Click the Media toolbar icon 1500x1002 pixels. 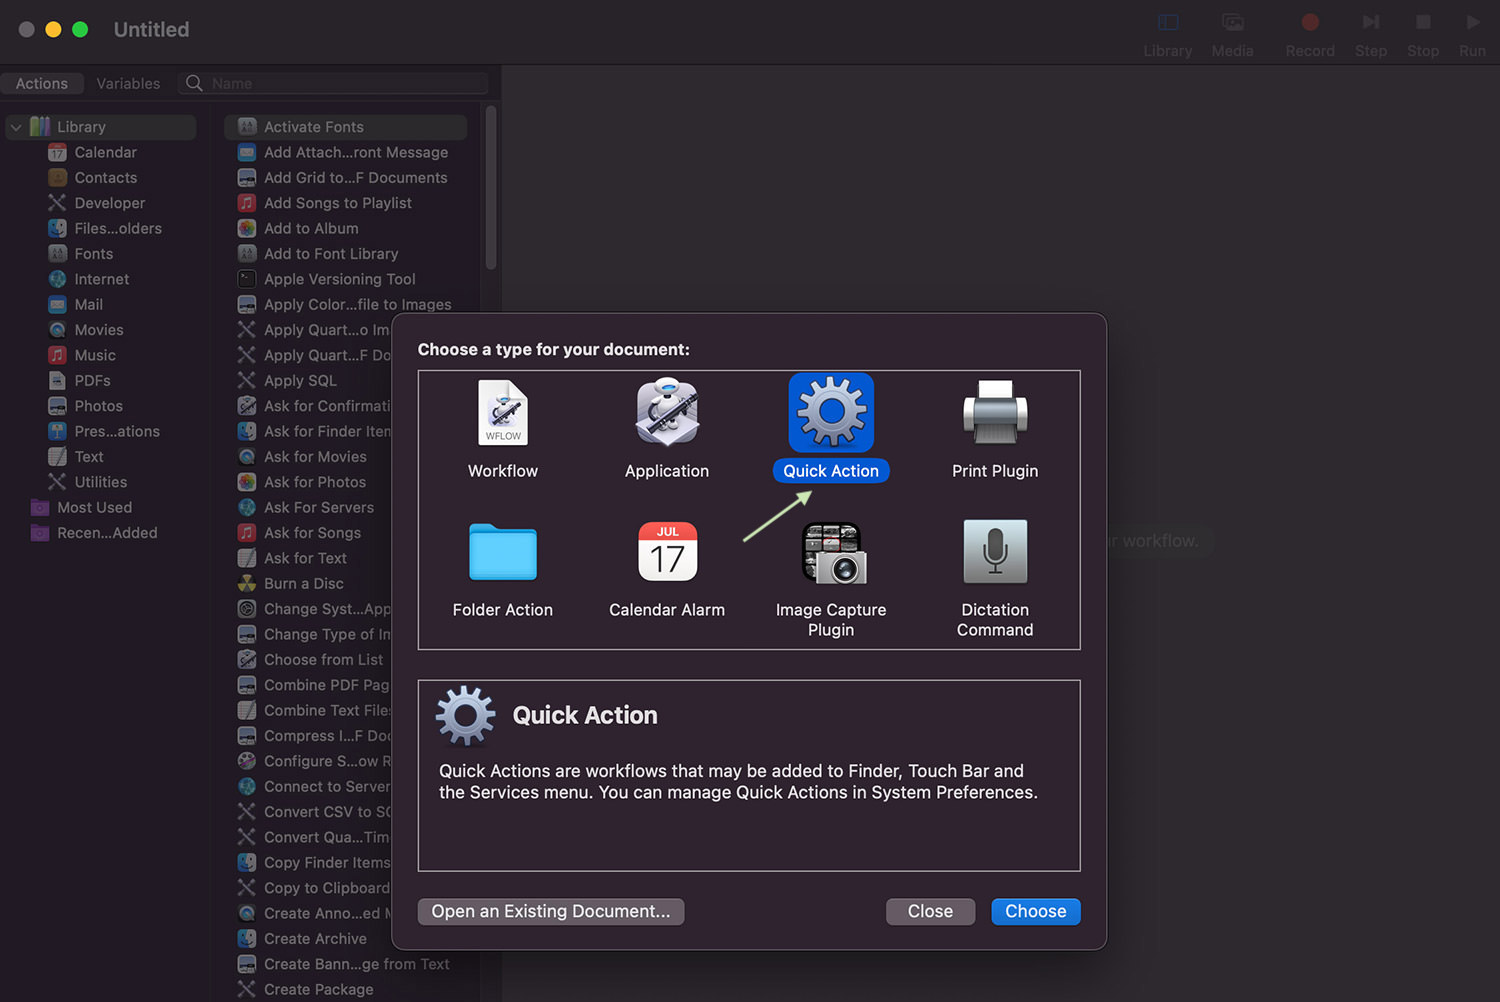pyautogui.click(x=1233, y=22)
